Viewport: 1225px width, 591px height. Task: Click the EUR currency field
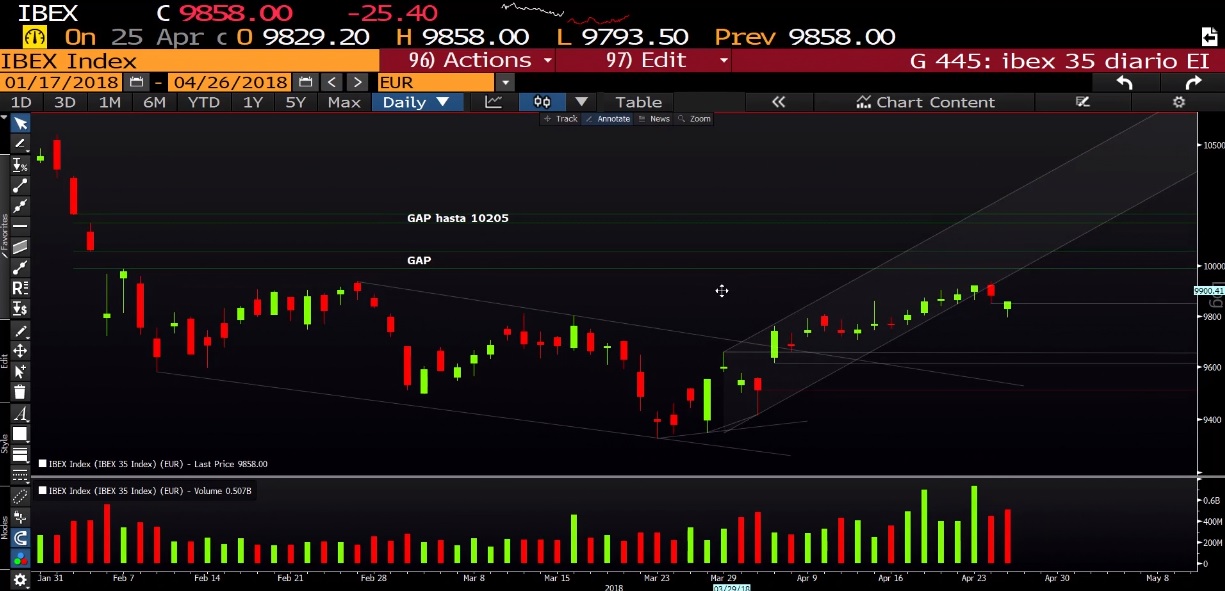436,82
